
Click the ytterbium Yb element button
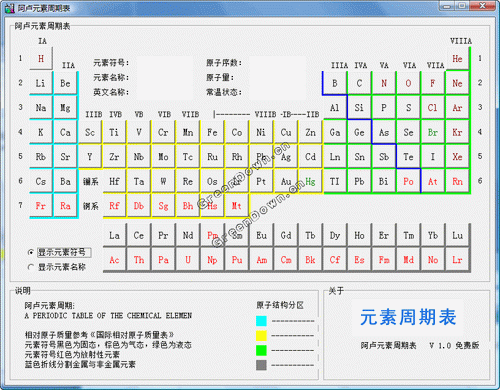(x=433, y=235)
